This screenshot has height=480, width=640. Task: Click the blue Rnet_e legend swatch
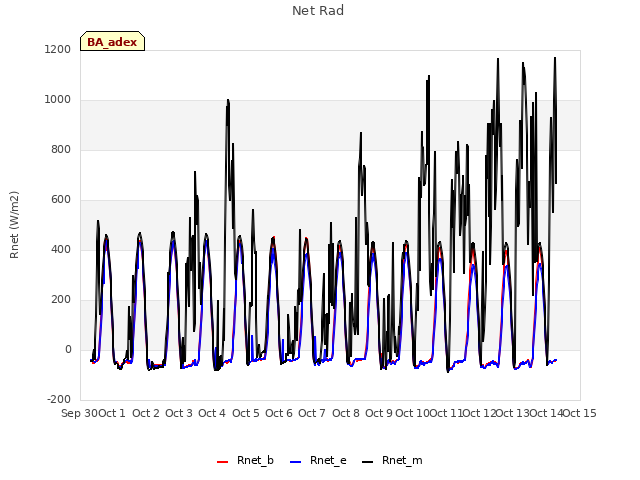click(296, 462)
